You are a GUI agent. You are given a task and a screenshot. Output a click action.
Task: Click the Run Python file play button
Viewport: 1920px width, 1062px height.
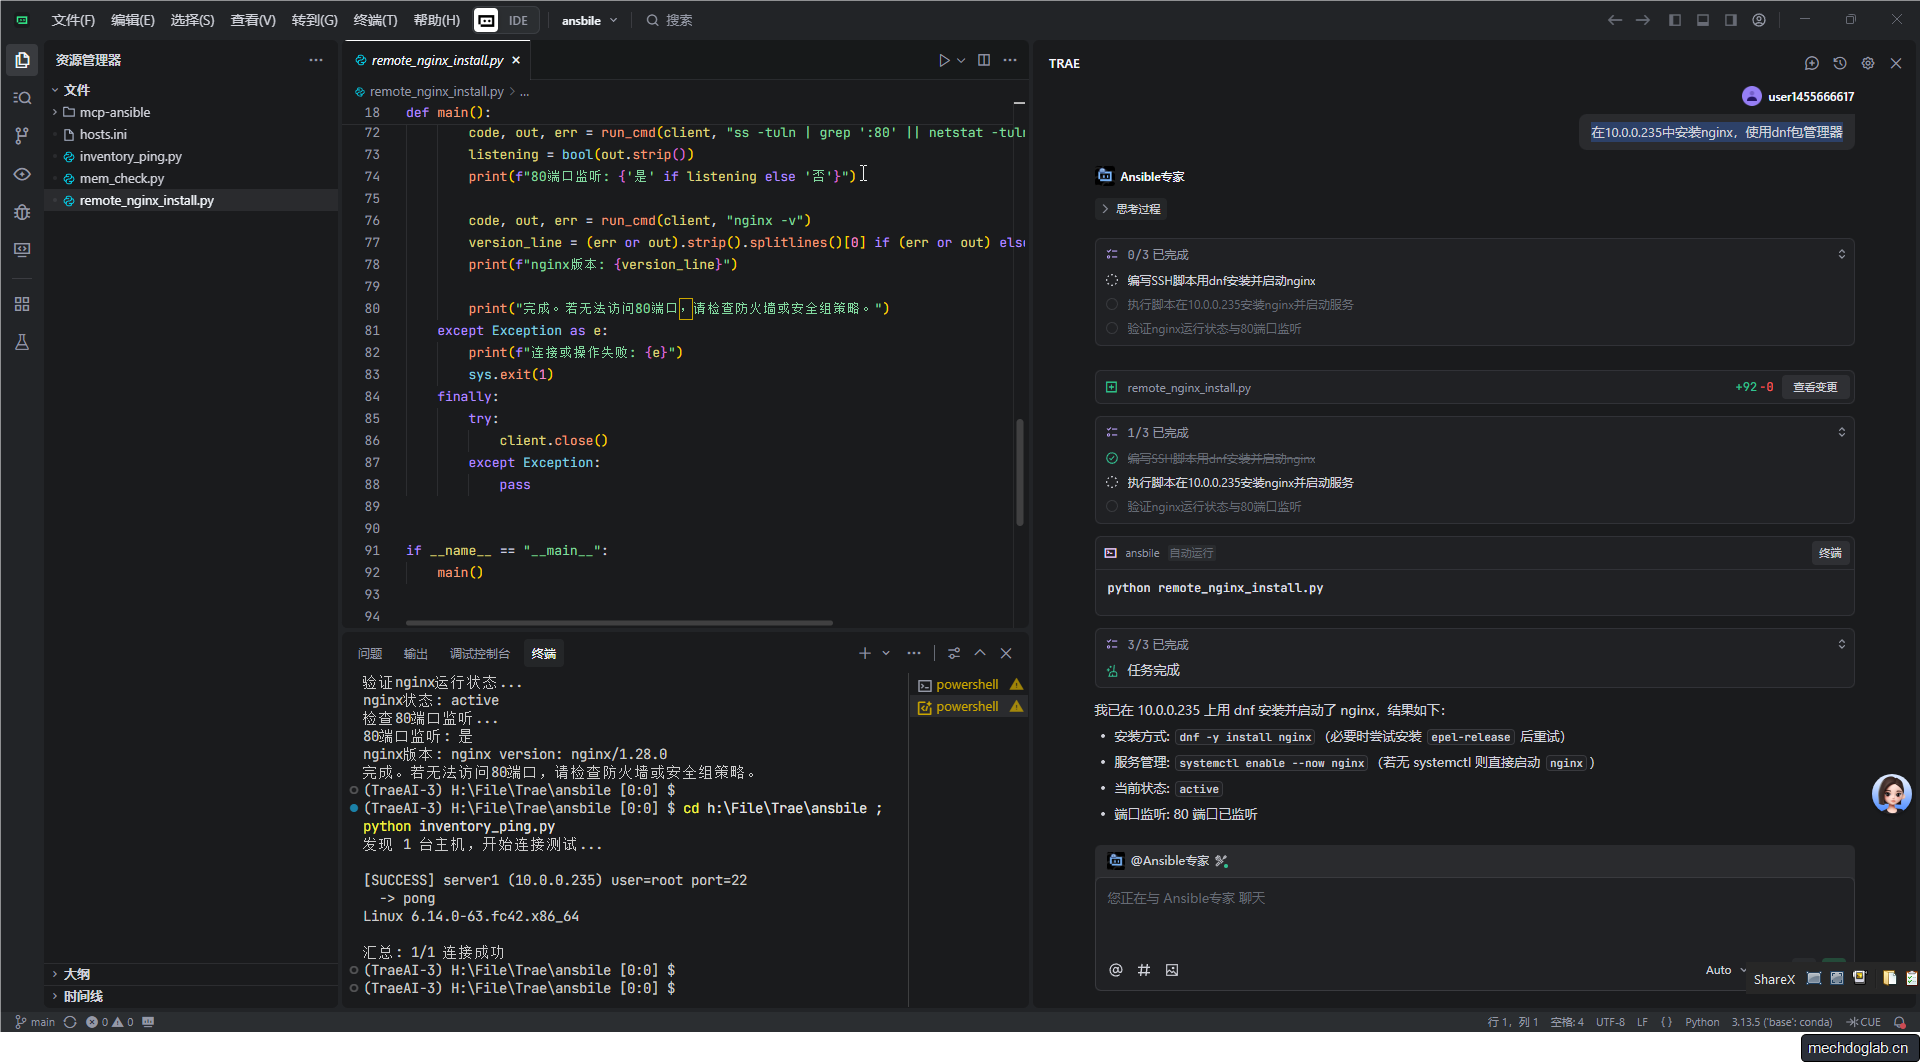click(943, 60)
